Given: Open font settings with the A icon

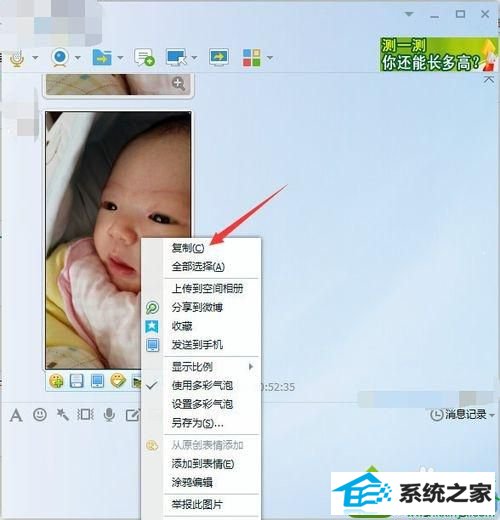Looking at the screenshot, I should pos(16,415).
